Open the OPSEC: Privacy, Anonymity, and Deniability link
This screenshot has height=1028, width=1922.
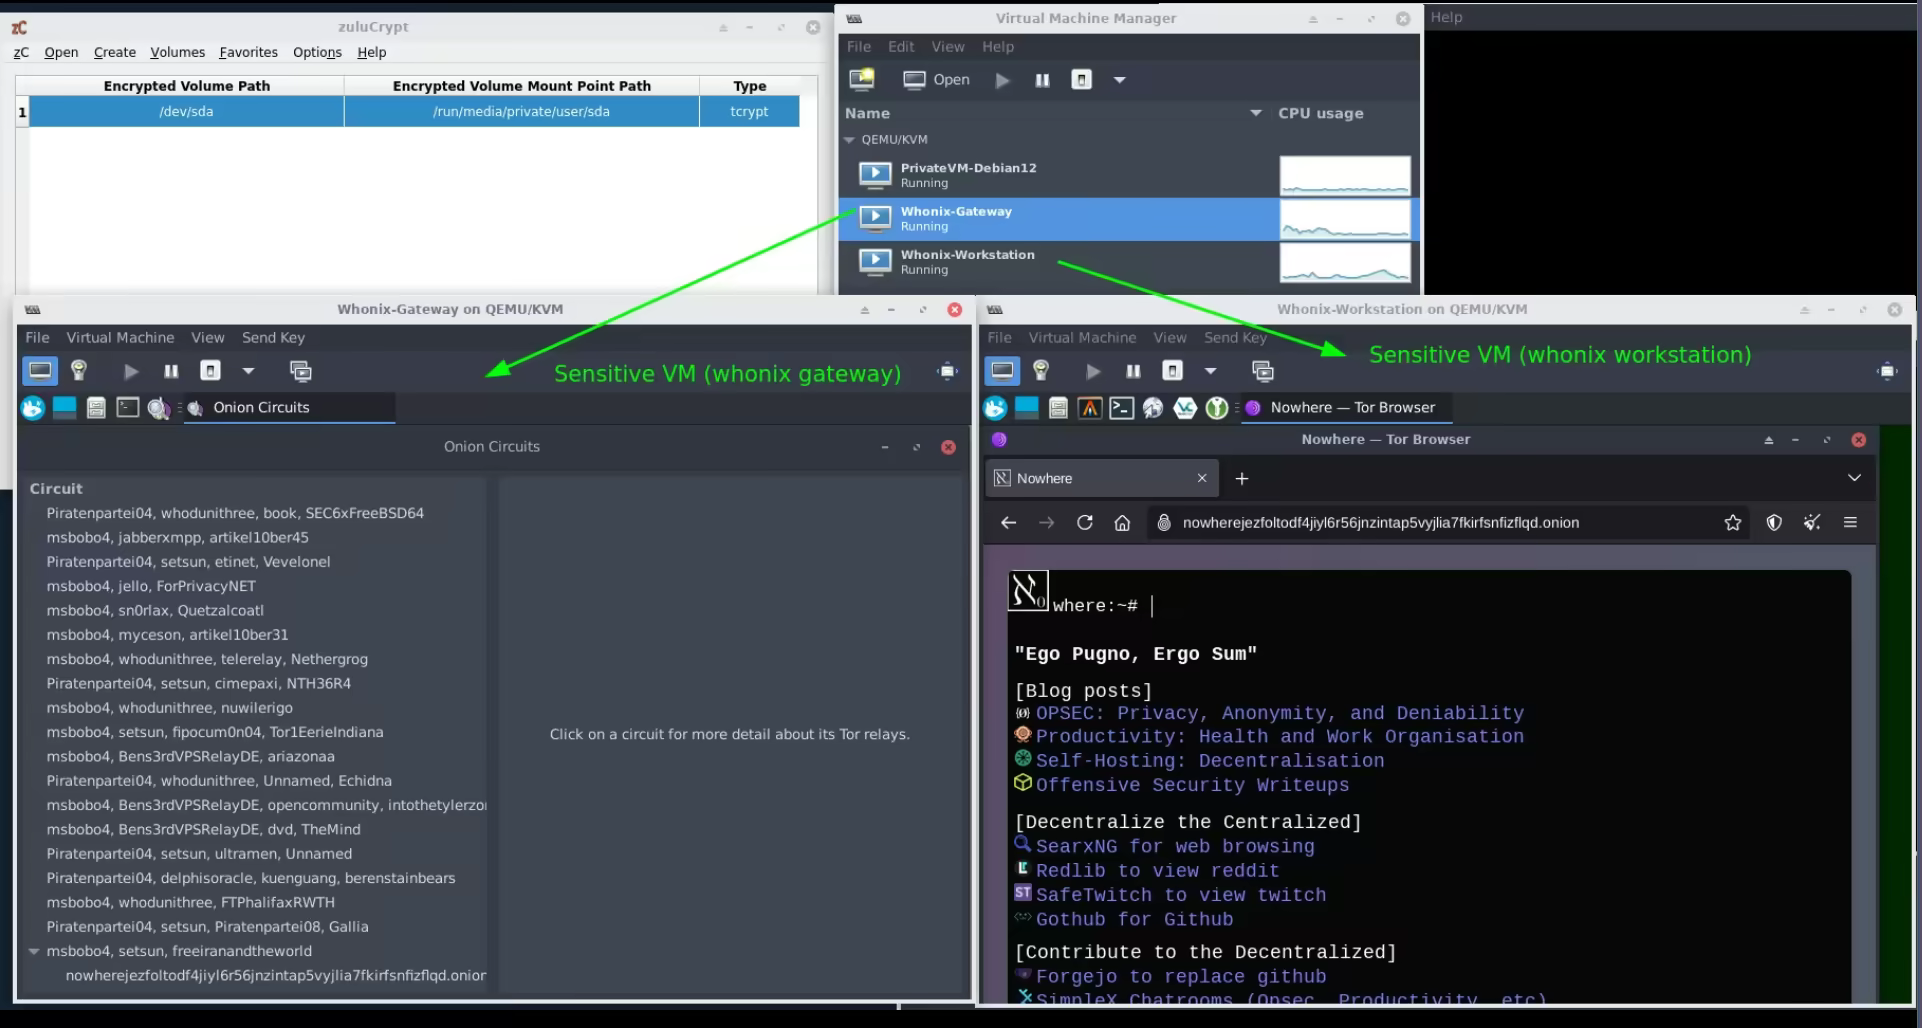click(1279, 713)
